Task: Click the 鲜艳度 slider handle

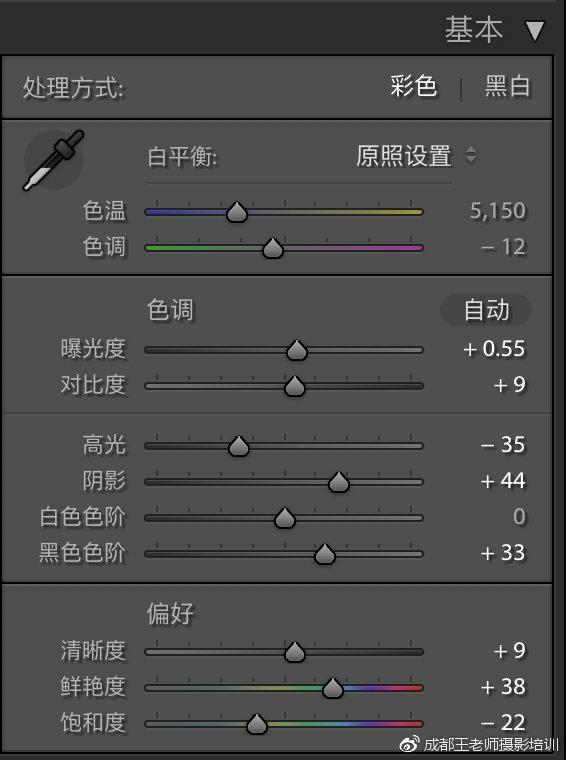Action: pyautogui.click(x=332, y=688)
